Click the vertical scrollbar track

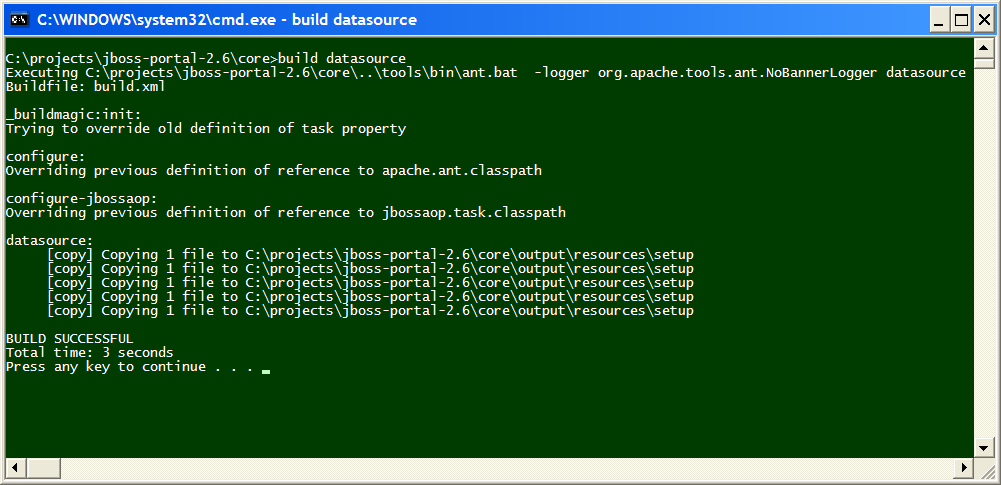[x=985, y=250]
